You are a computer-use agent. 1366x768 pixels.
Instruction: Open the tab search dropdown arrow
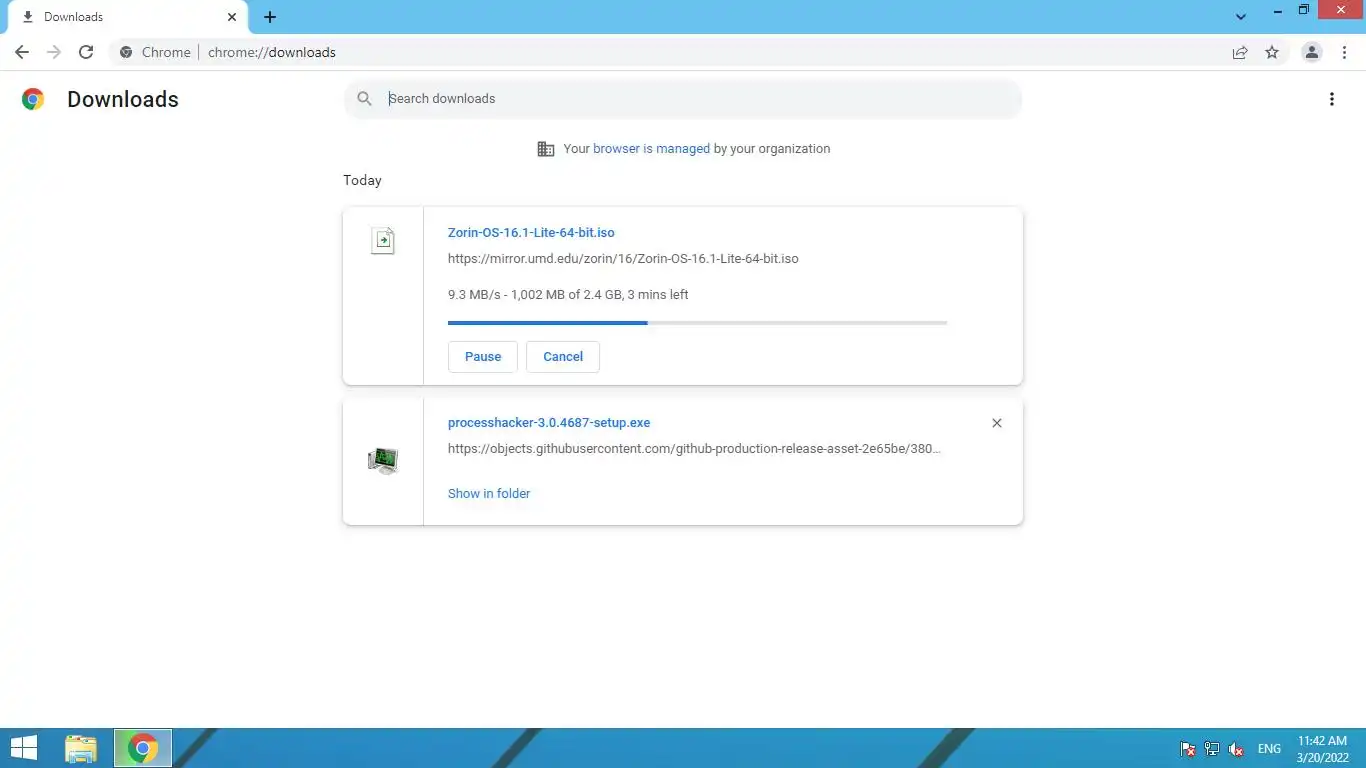[1241, 17]
